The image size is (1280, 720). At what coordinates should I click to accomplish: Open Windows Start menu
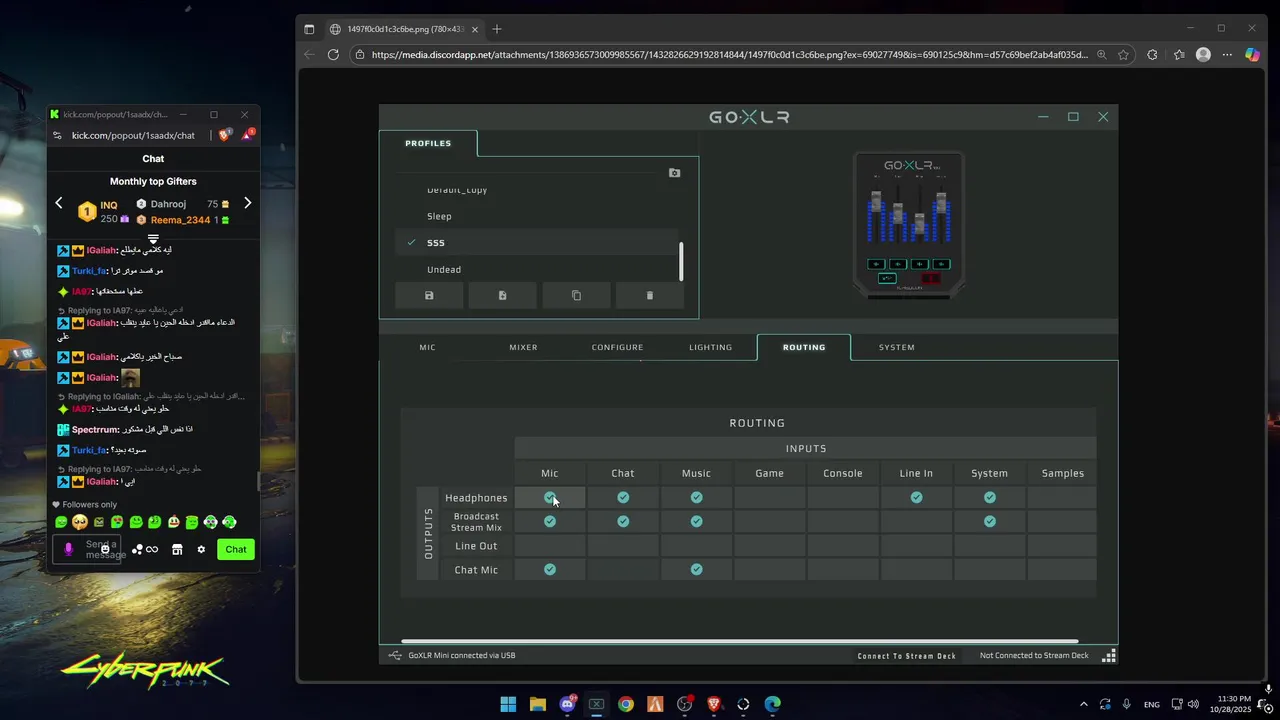[x=508, y=704]
